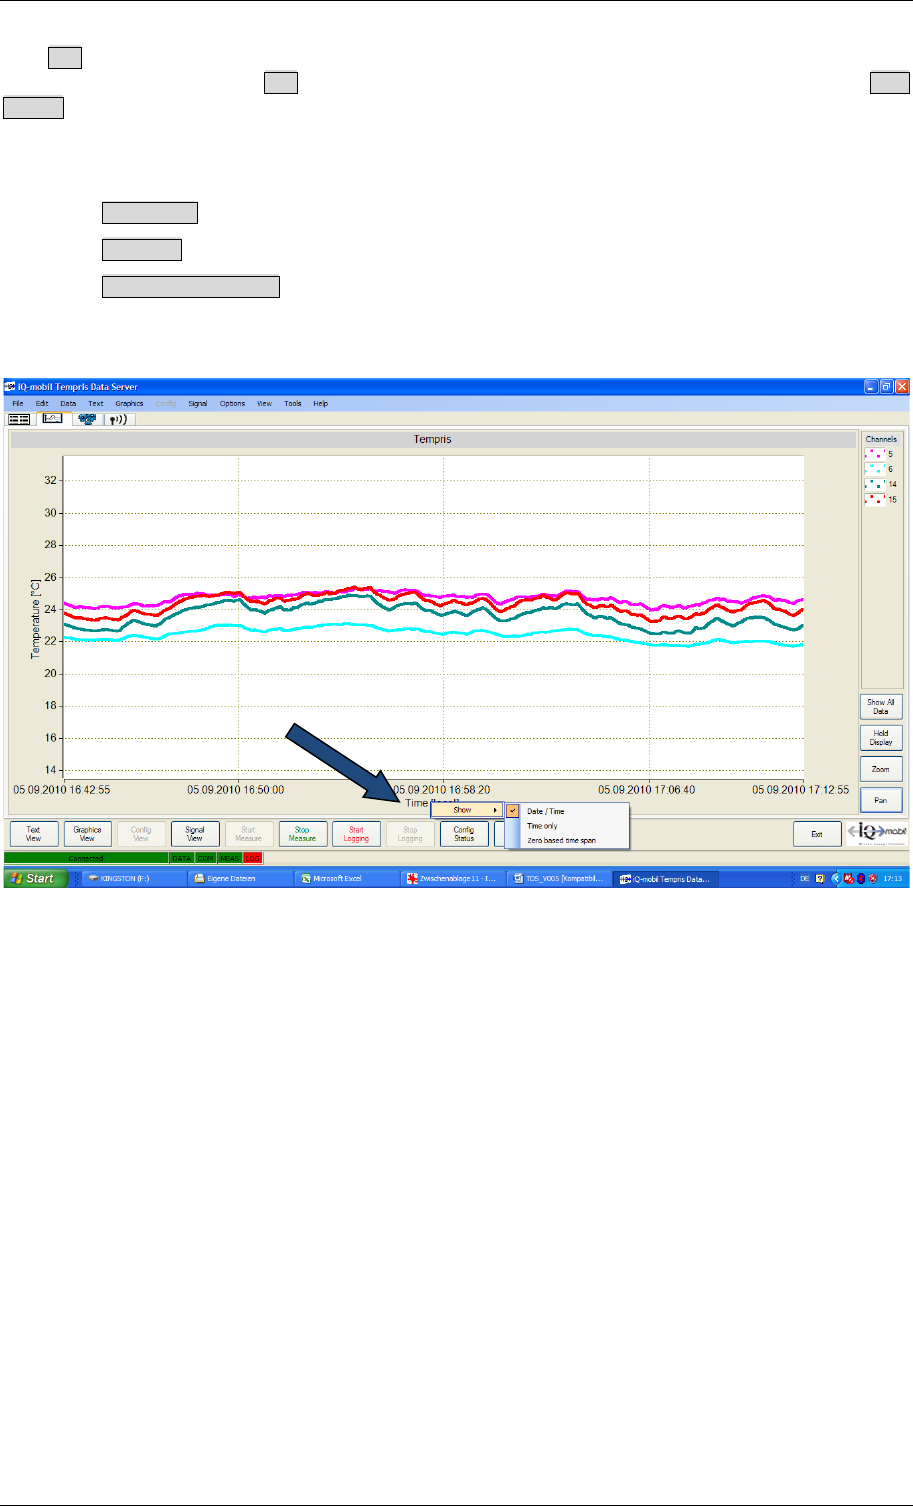This screenshot has height=1506, width=913.
Task: Click the Stop Measure button
Action: pos(302,834)
